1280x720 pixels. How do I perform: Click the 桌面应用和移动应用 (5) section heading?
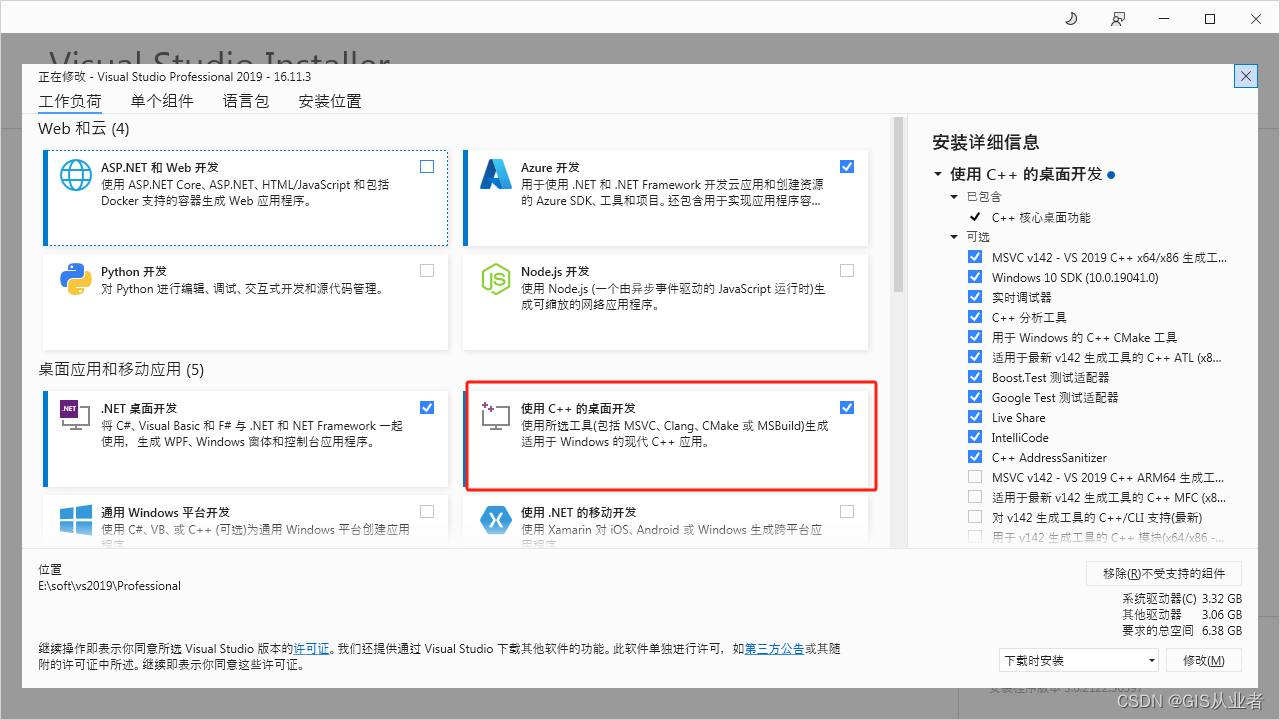(x=121, y=370)
